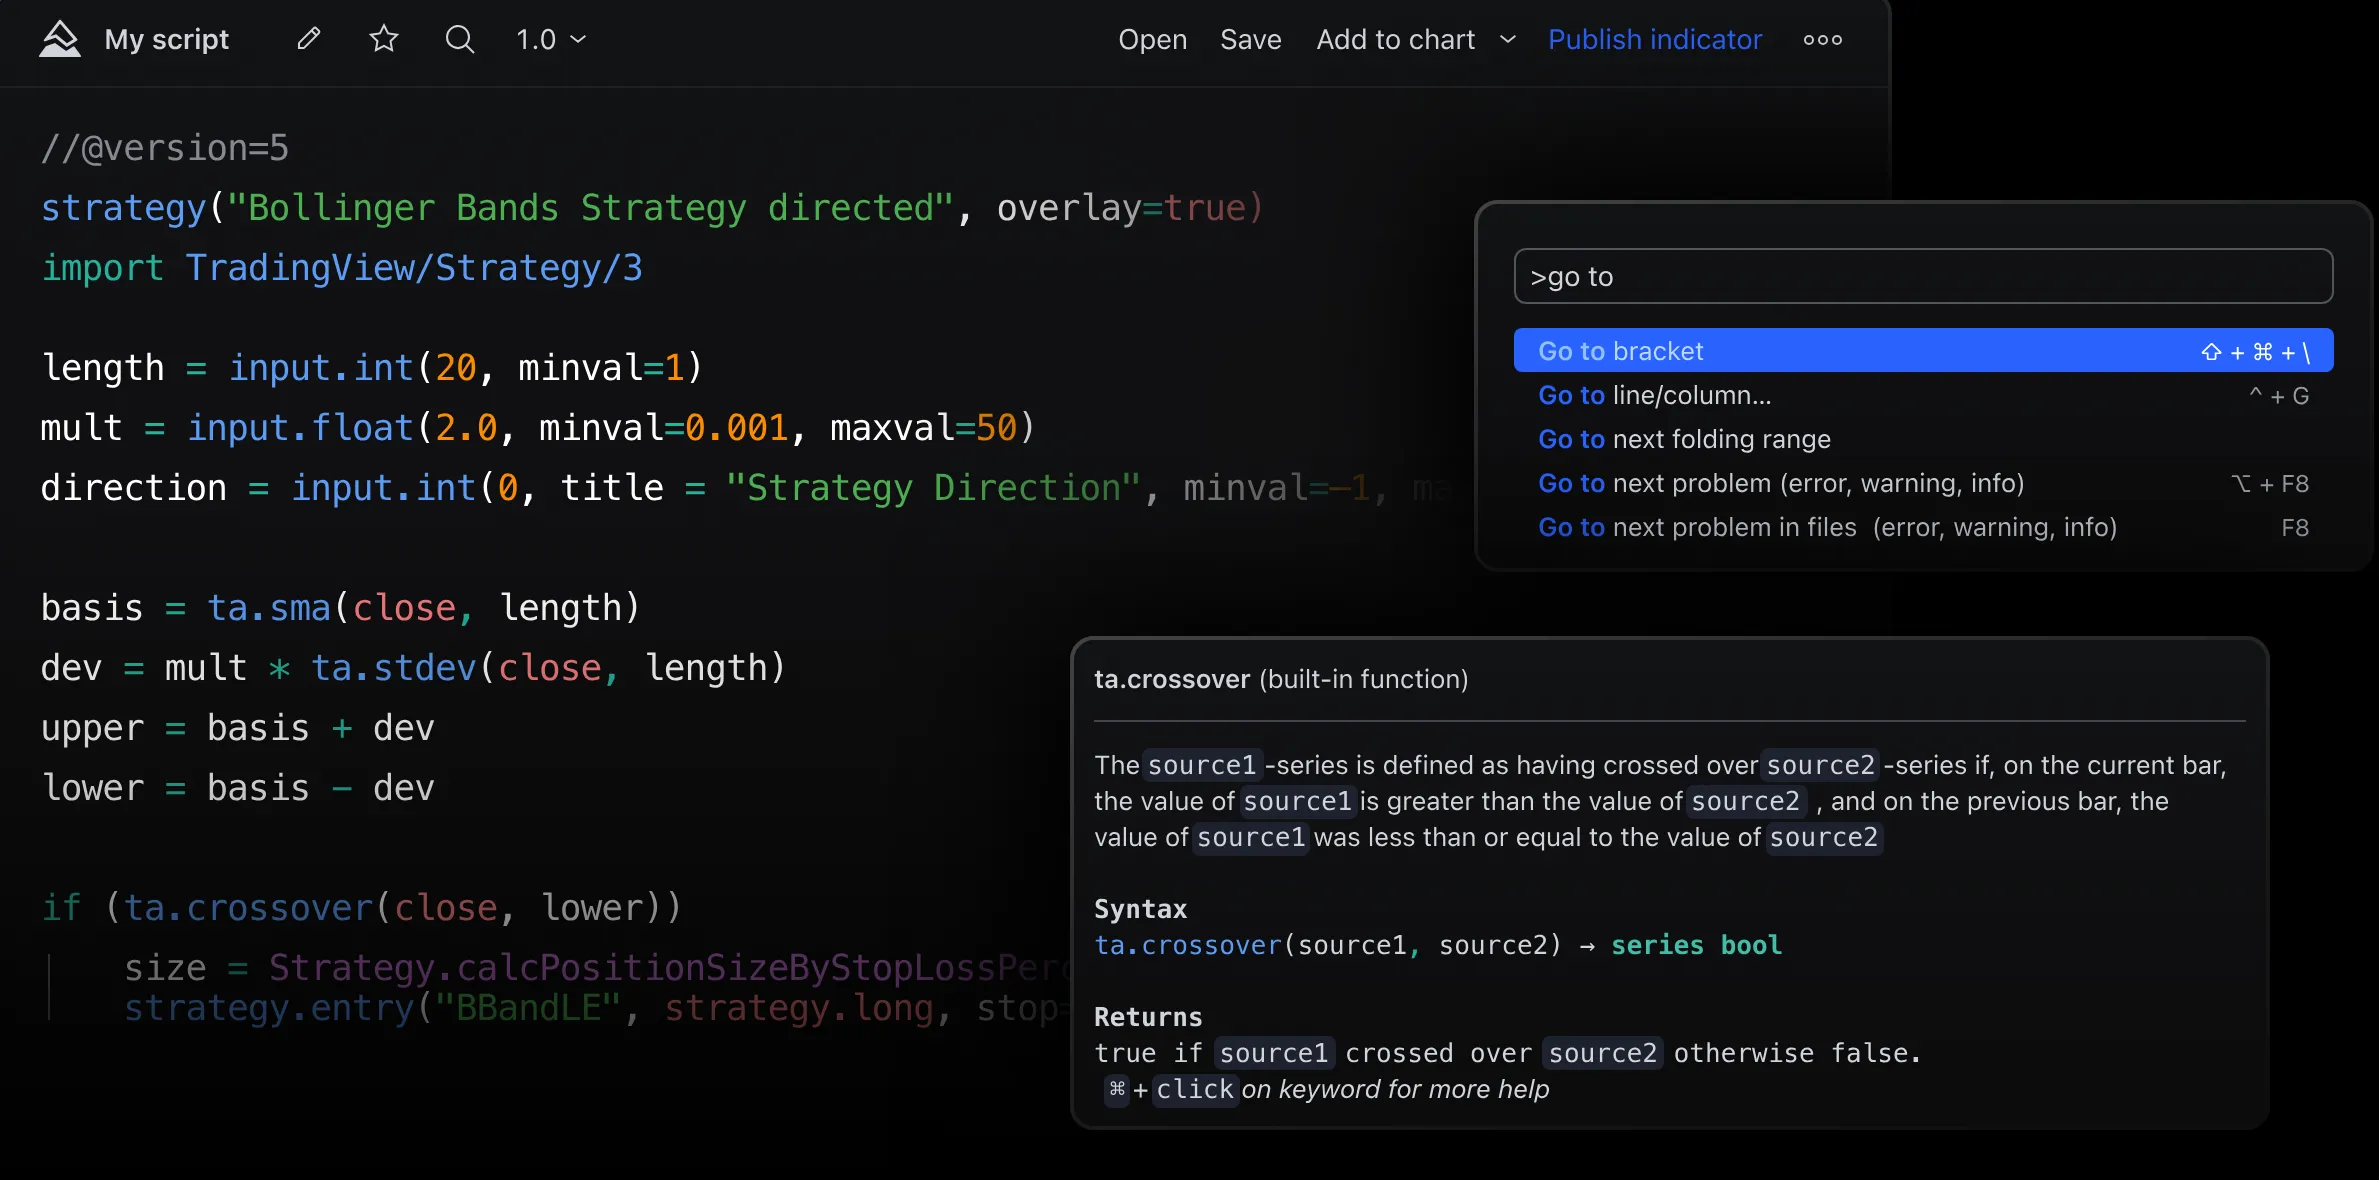Click ta.crossover syntax link in tooltip
This screenshot has width=2379, height=1180.
1188,945
